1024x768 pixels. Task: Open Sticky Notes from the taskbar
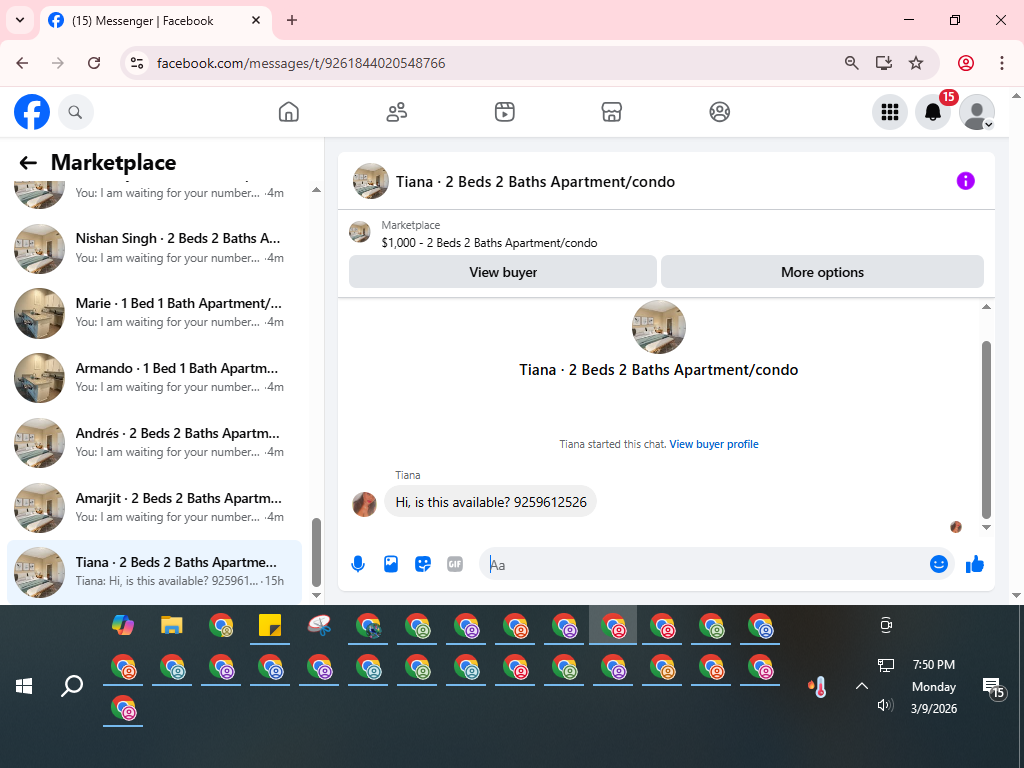(270, 626)
